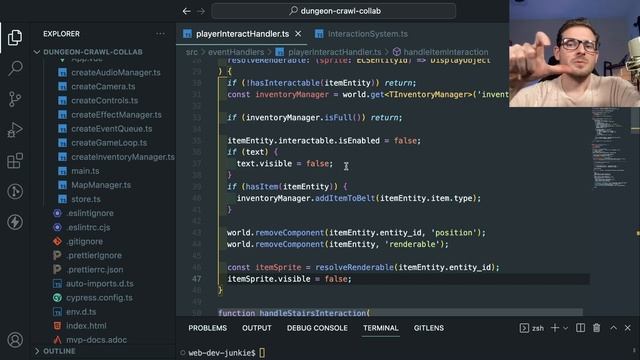The height and width of the screenshot is (360, 640).
Task: Open the Source Control view
Action: click(15, 99)
